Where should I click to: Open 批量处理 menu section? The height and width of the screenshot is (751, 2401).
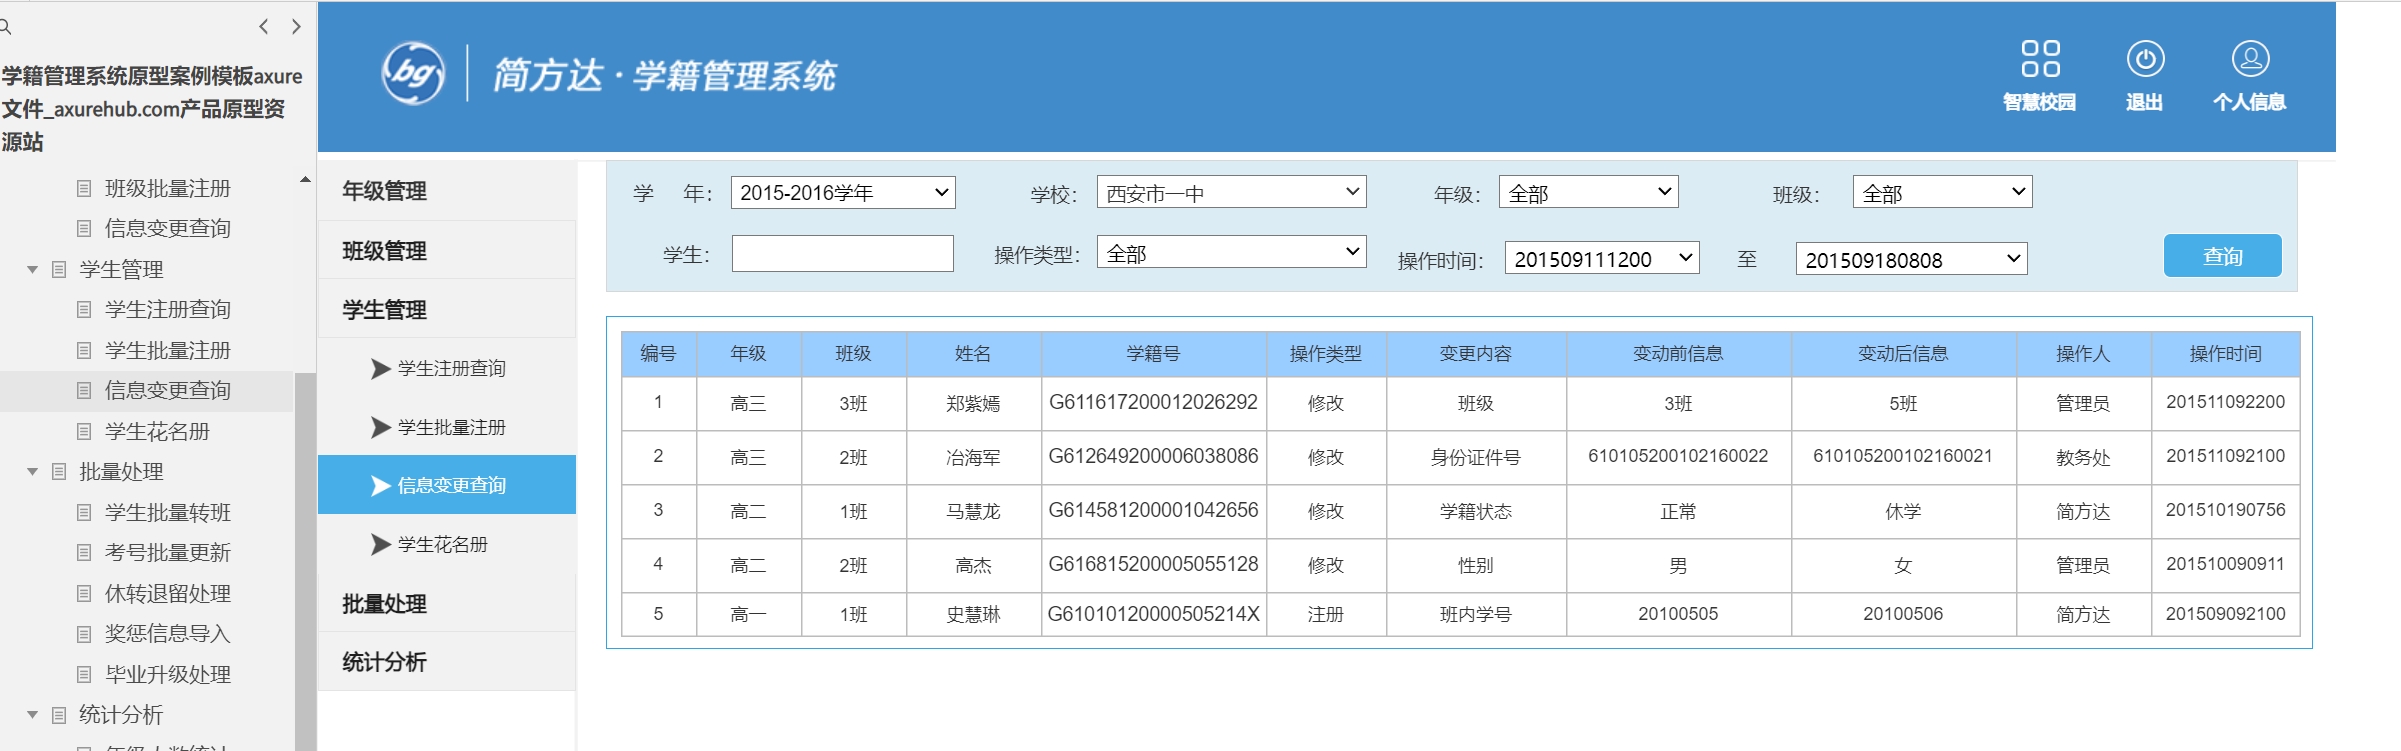(447, 603)
